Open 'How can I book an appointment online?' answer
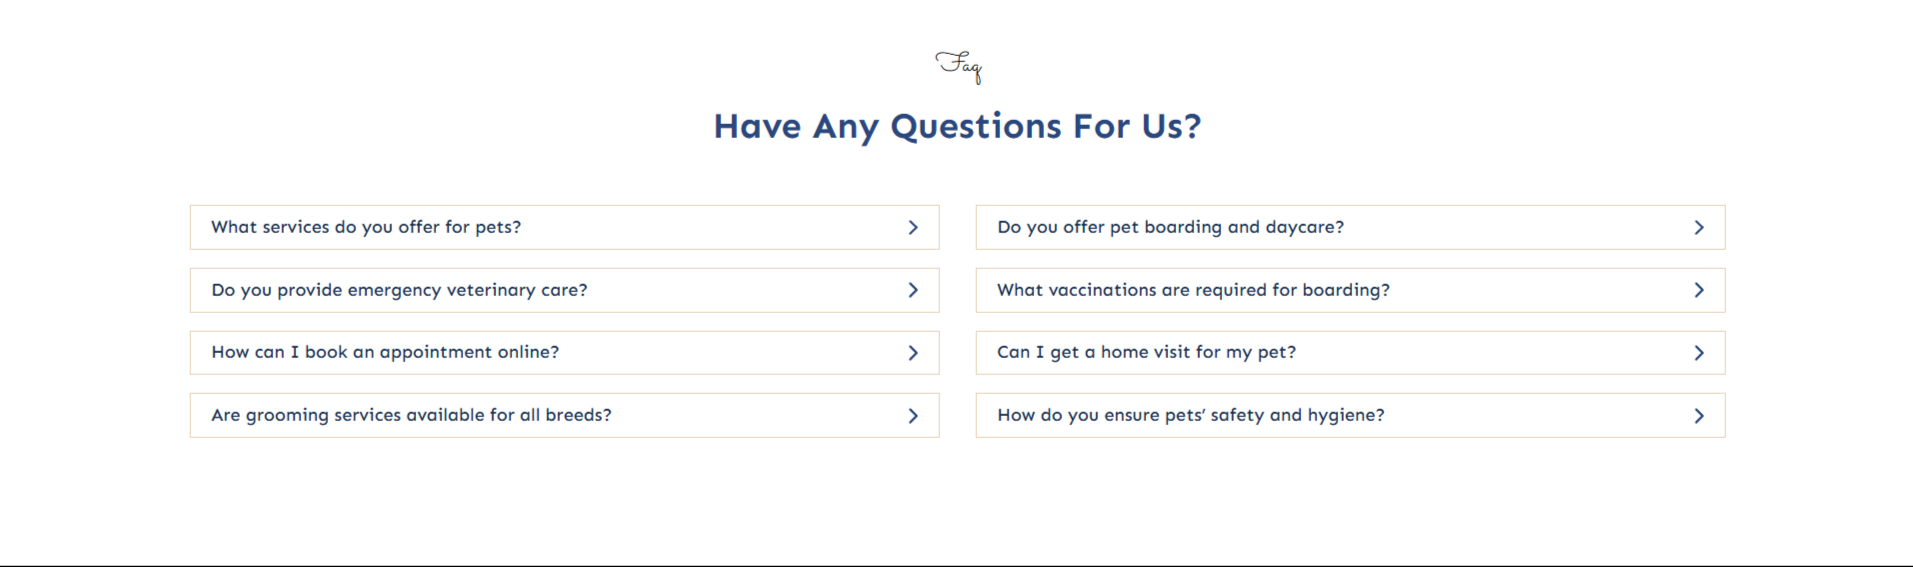Screen dimensions: 1913x567 pyautogui.click(x=385, y=352)
